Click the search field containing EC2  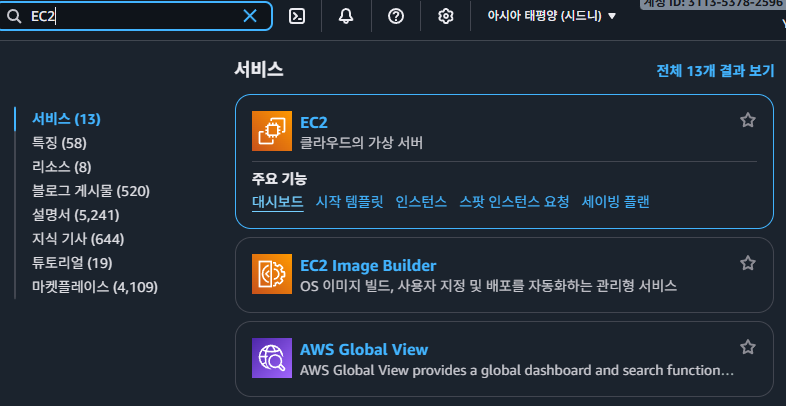pyautogui.click(x=135, y=16)
